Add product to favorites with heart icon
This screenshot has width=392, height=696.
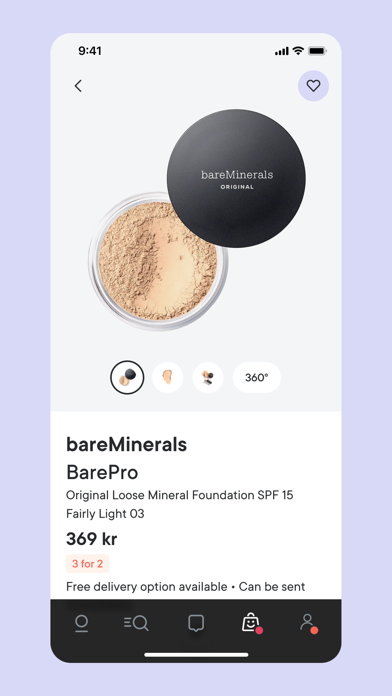pos(313,86)
